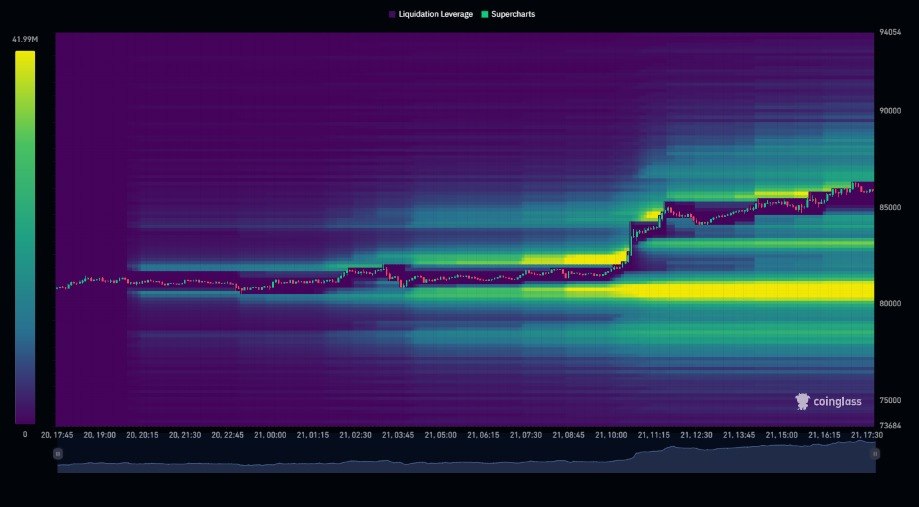
Task: Click the 41.99M scale maximum label
Action: 25,40
